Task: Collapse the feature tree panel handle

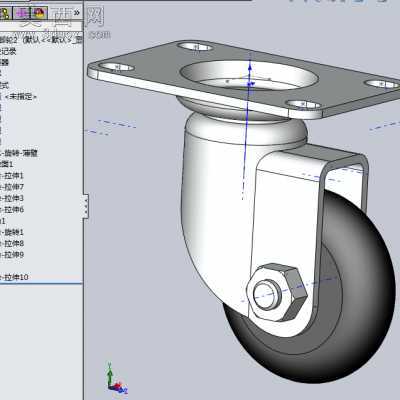Action: point(86,206)
